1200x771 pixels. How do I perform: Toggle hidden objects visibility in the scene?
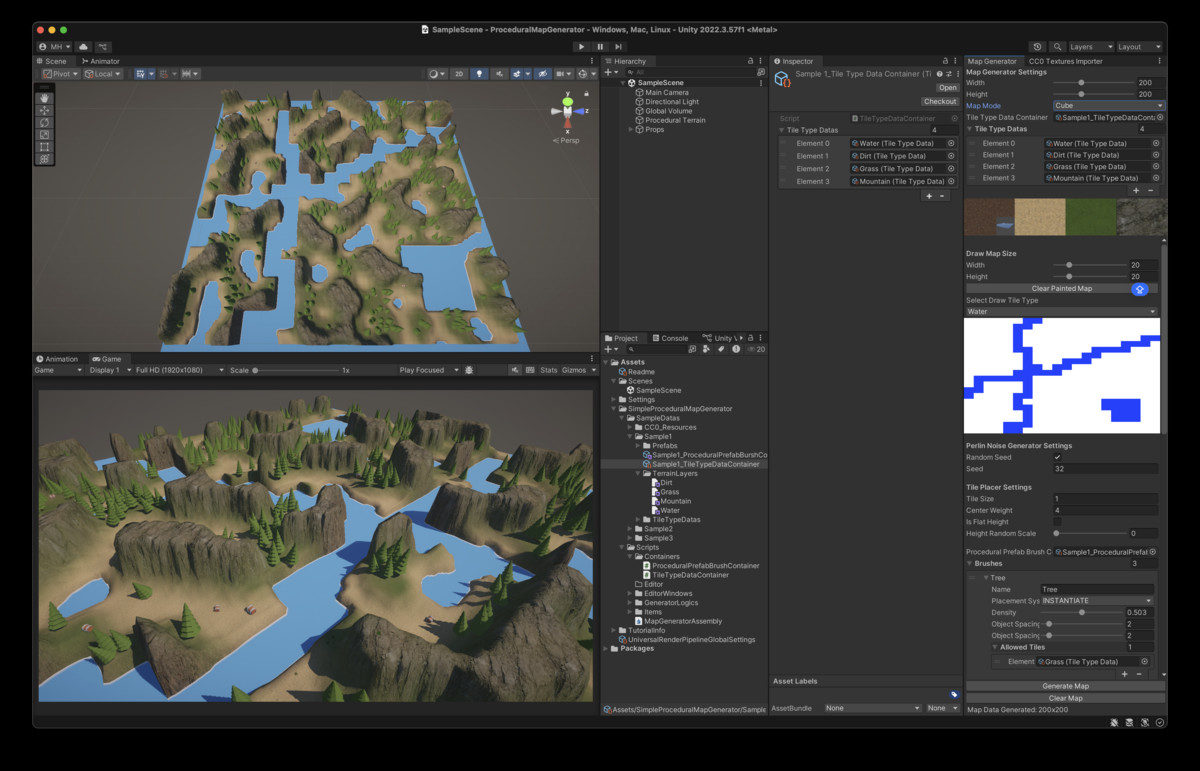click(x=541, y=74)
